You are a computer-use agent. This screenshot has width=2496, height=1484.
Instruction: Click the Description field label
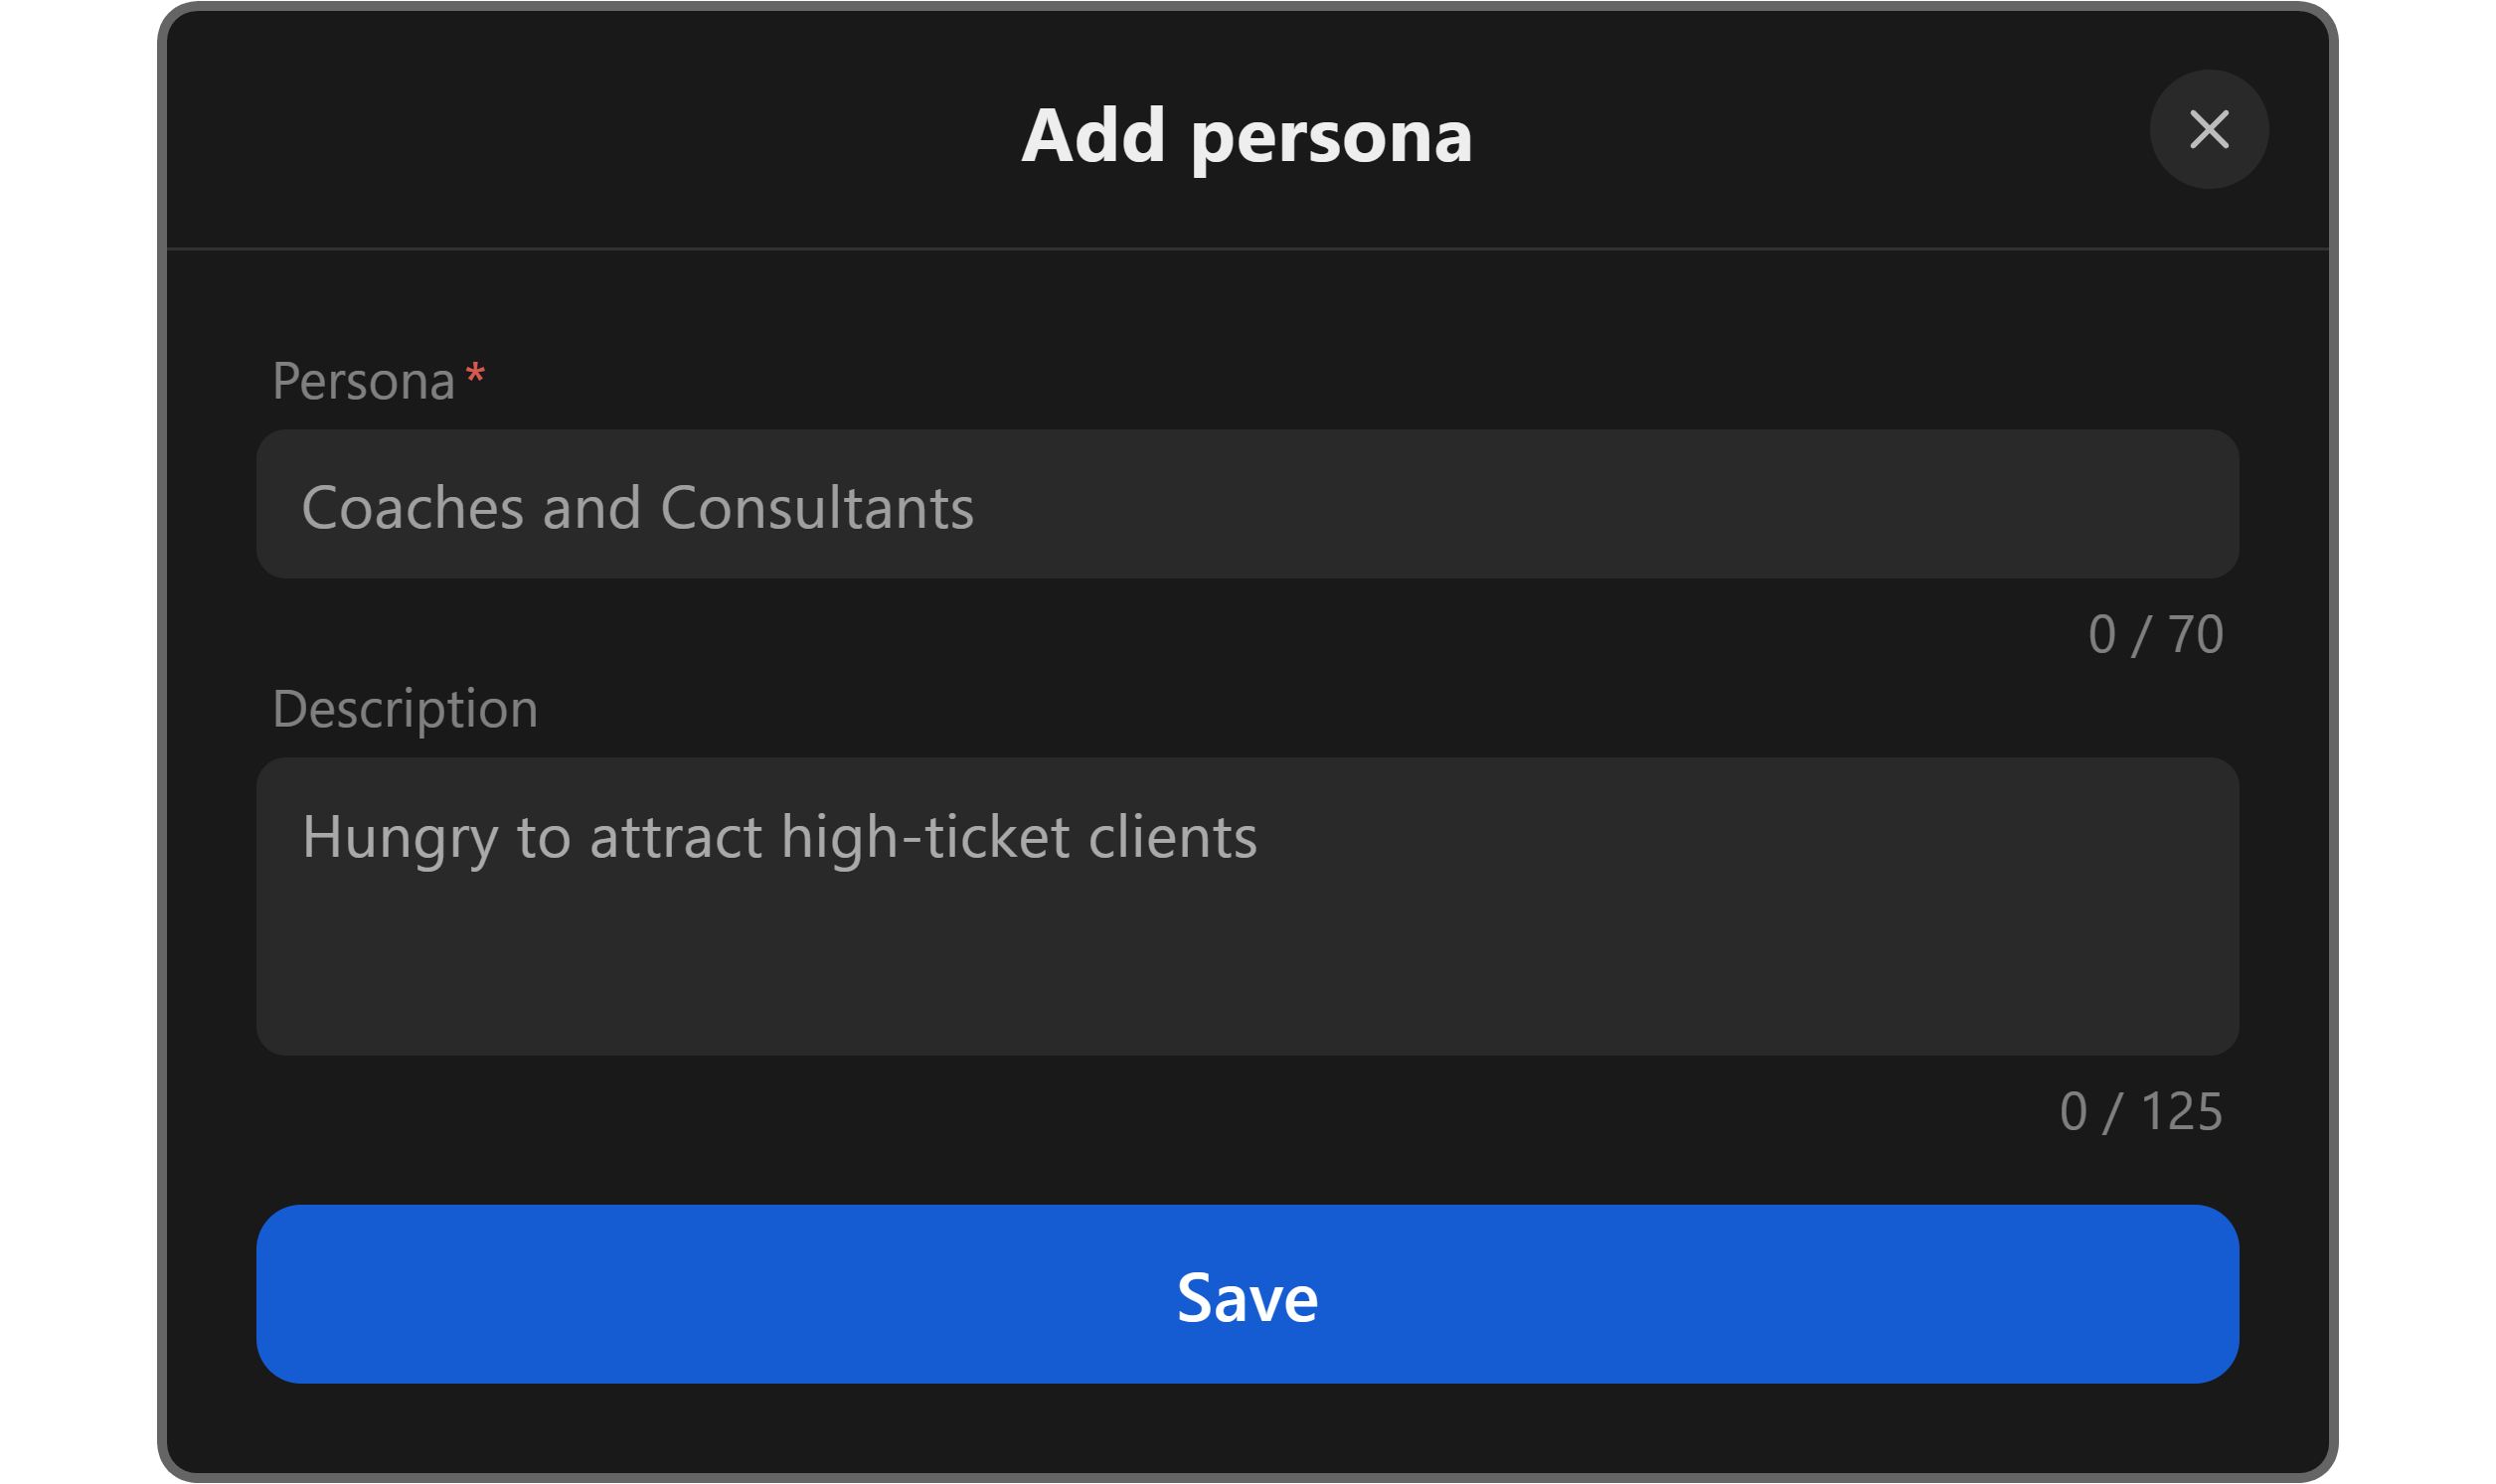click(405, 709)
